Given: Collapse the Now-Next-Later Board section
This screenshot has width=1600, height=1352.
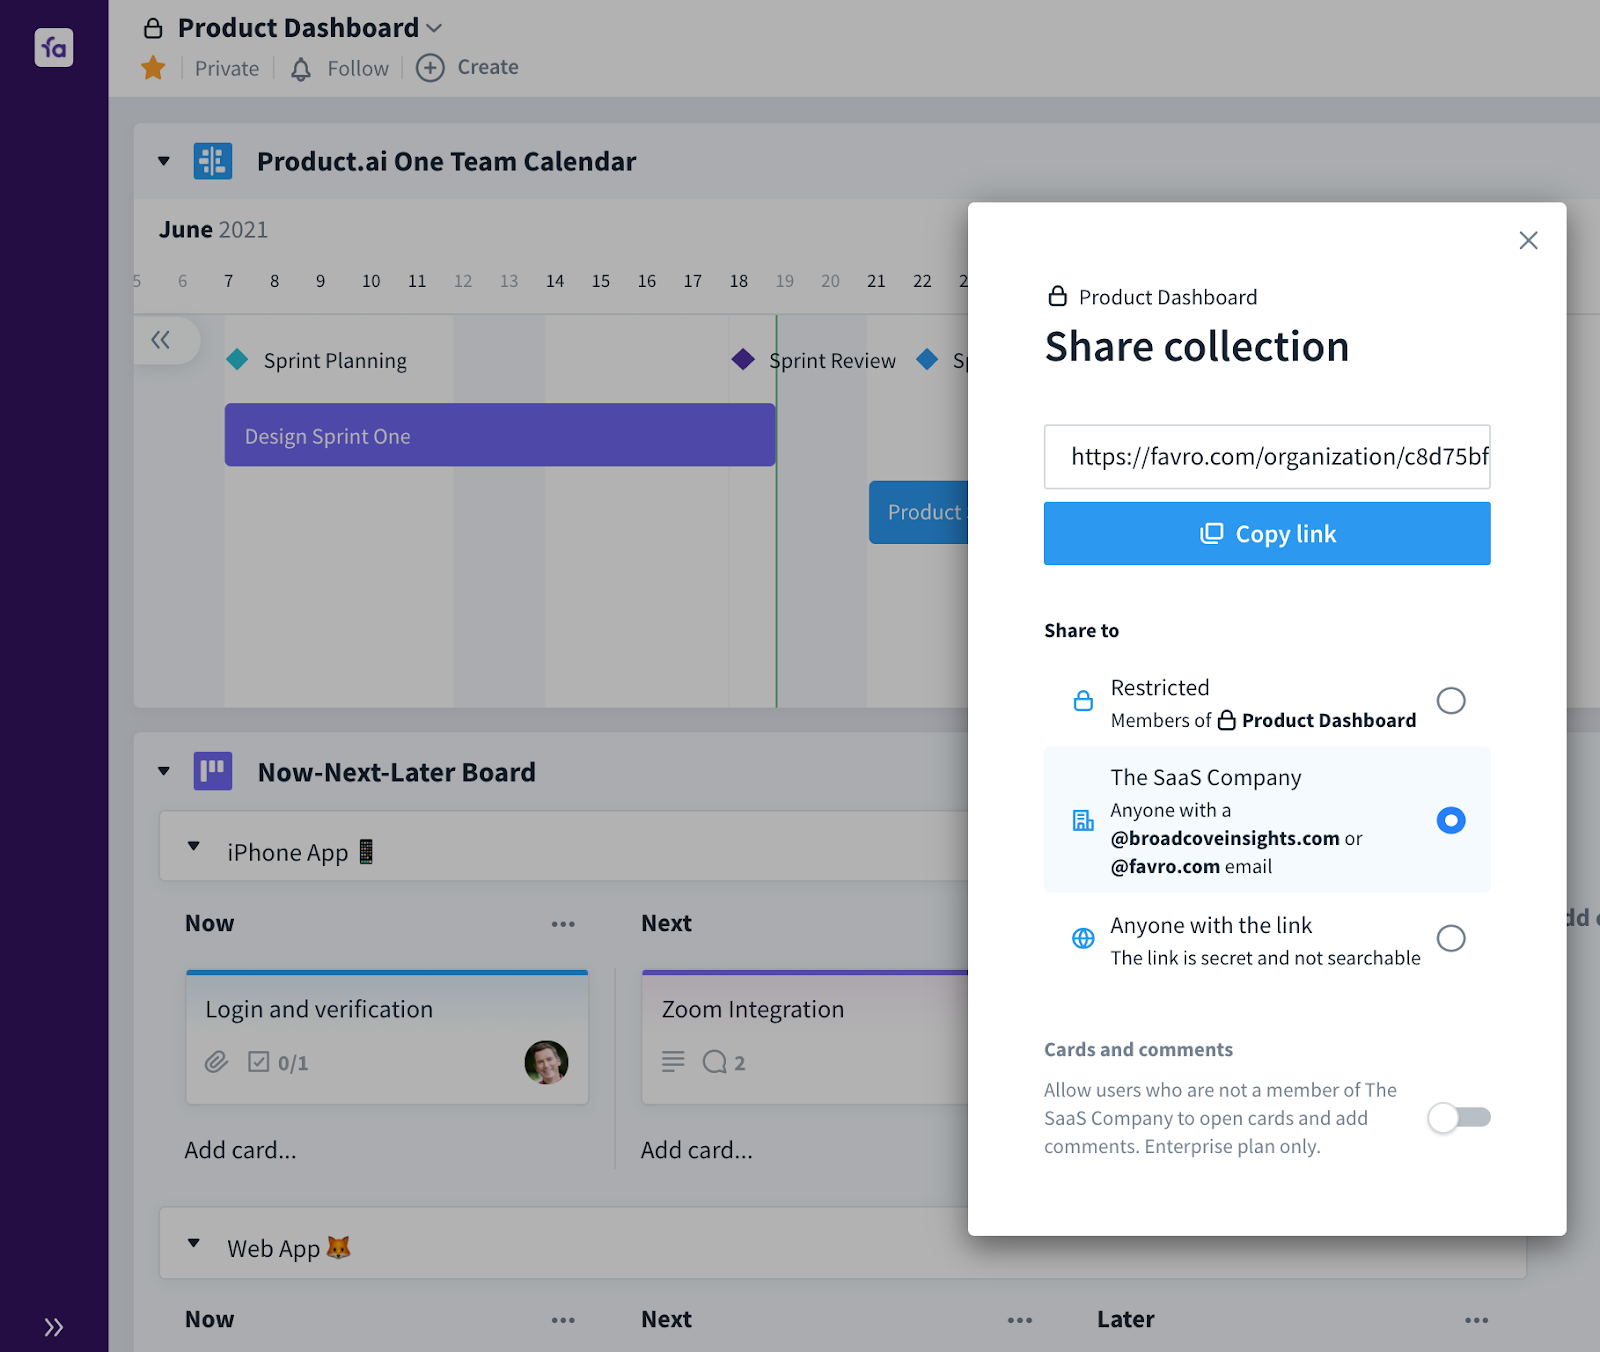Looking at the screenshot, I should (164, 771).
